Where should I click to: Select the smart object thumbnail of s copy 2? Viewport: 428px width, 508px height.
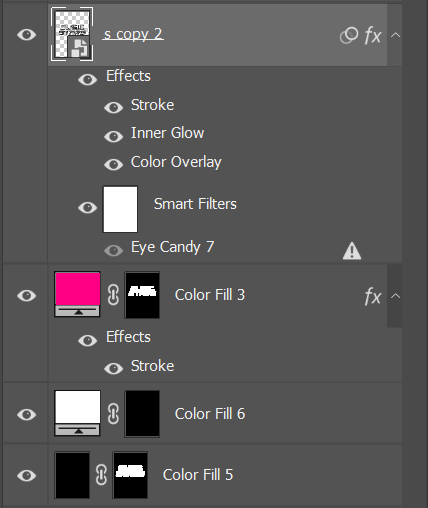pos(72,34)
